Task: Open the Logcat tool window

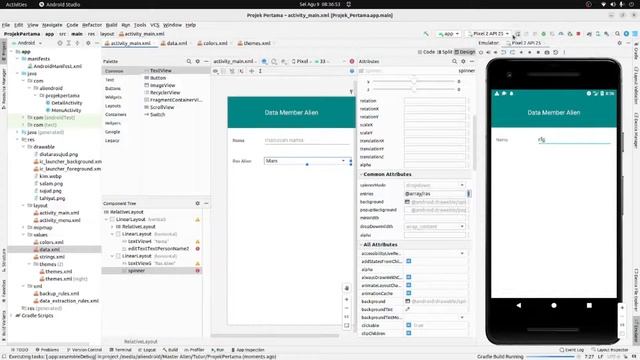Action: coord(147,350)
